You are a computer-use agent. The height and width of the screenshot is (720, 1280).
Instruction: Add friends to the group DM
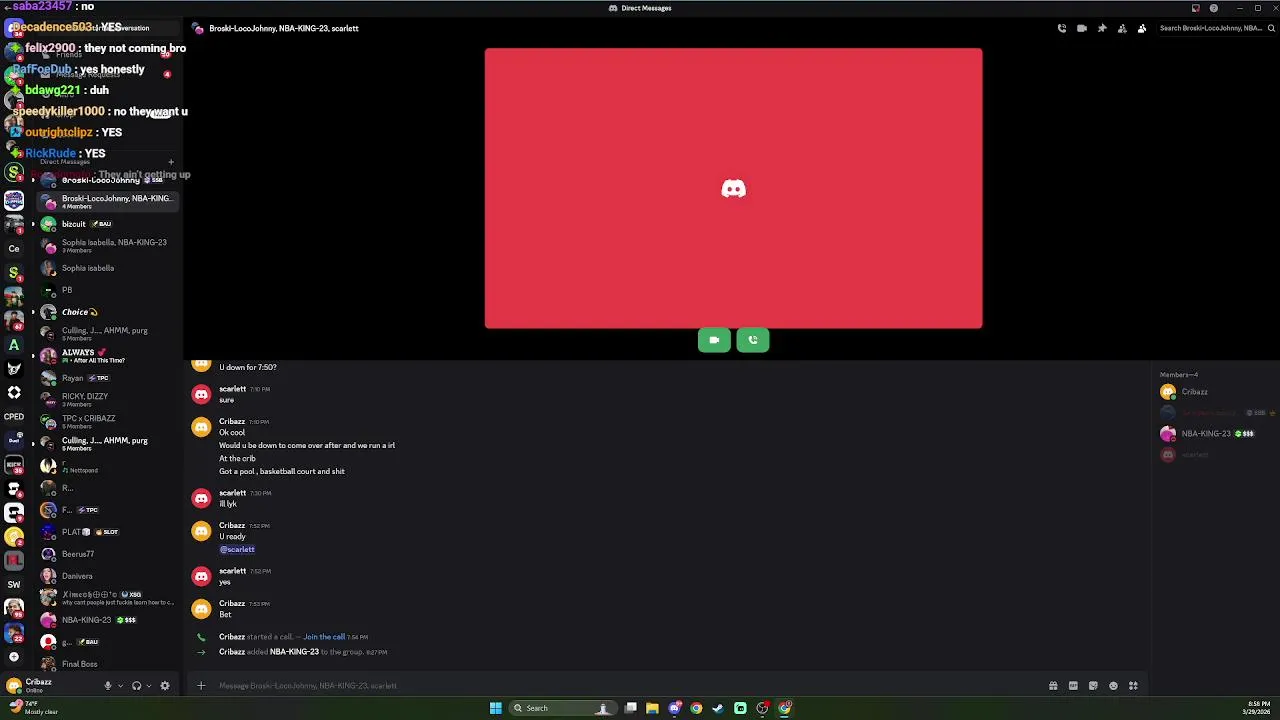click(1122, 28)
